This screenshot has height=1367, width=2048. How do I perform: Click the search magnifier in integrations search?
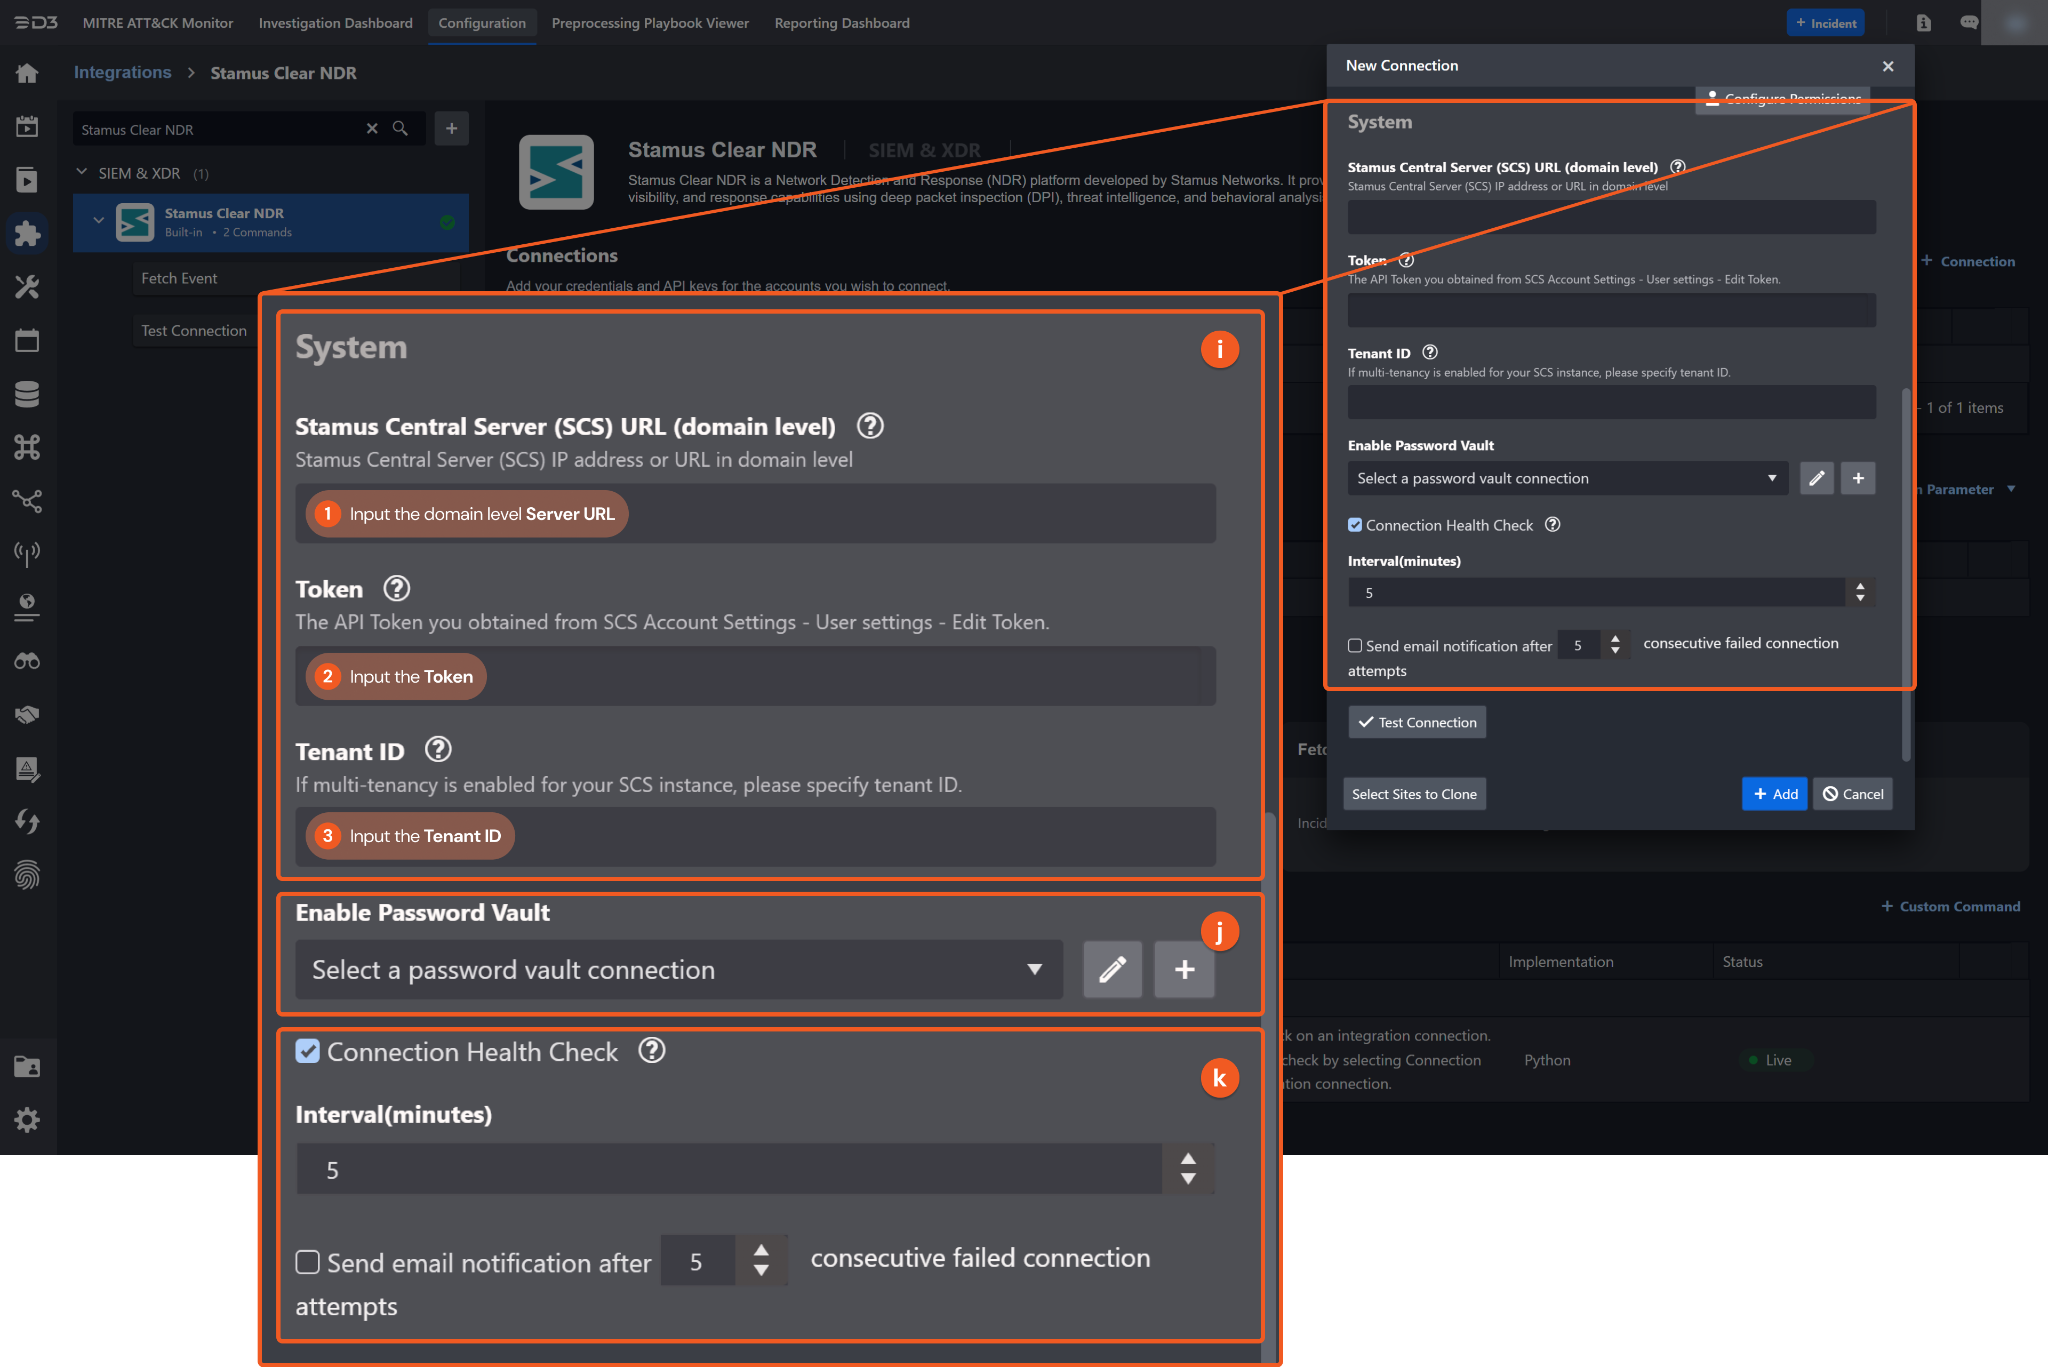[x=400, y=129]
